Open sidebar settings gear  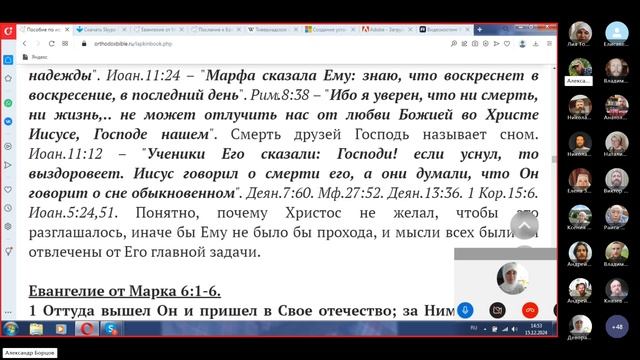tap(8, 227)
